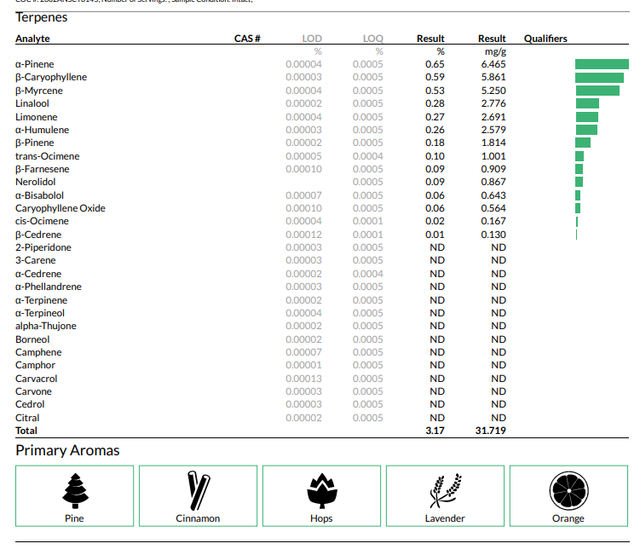
Task: Click the α-Terpinene analyte name
Action: coord(41,300)
